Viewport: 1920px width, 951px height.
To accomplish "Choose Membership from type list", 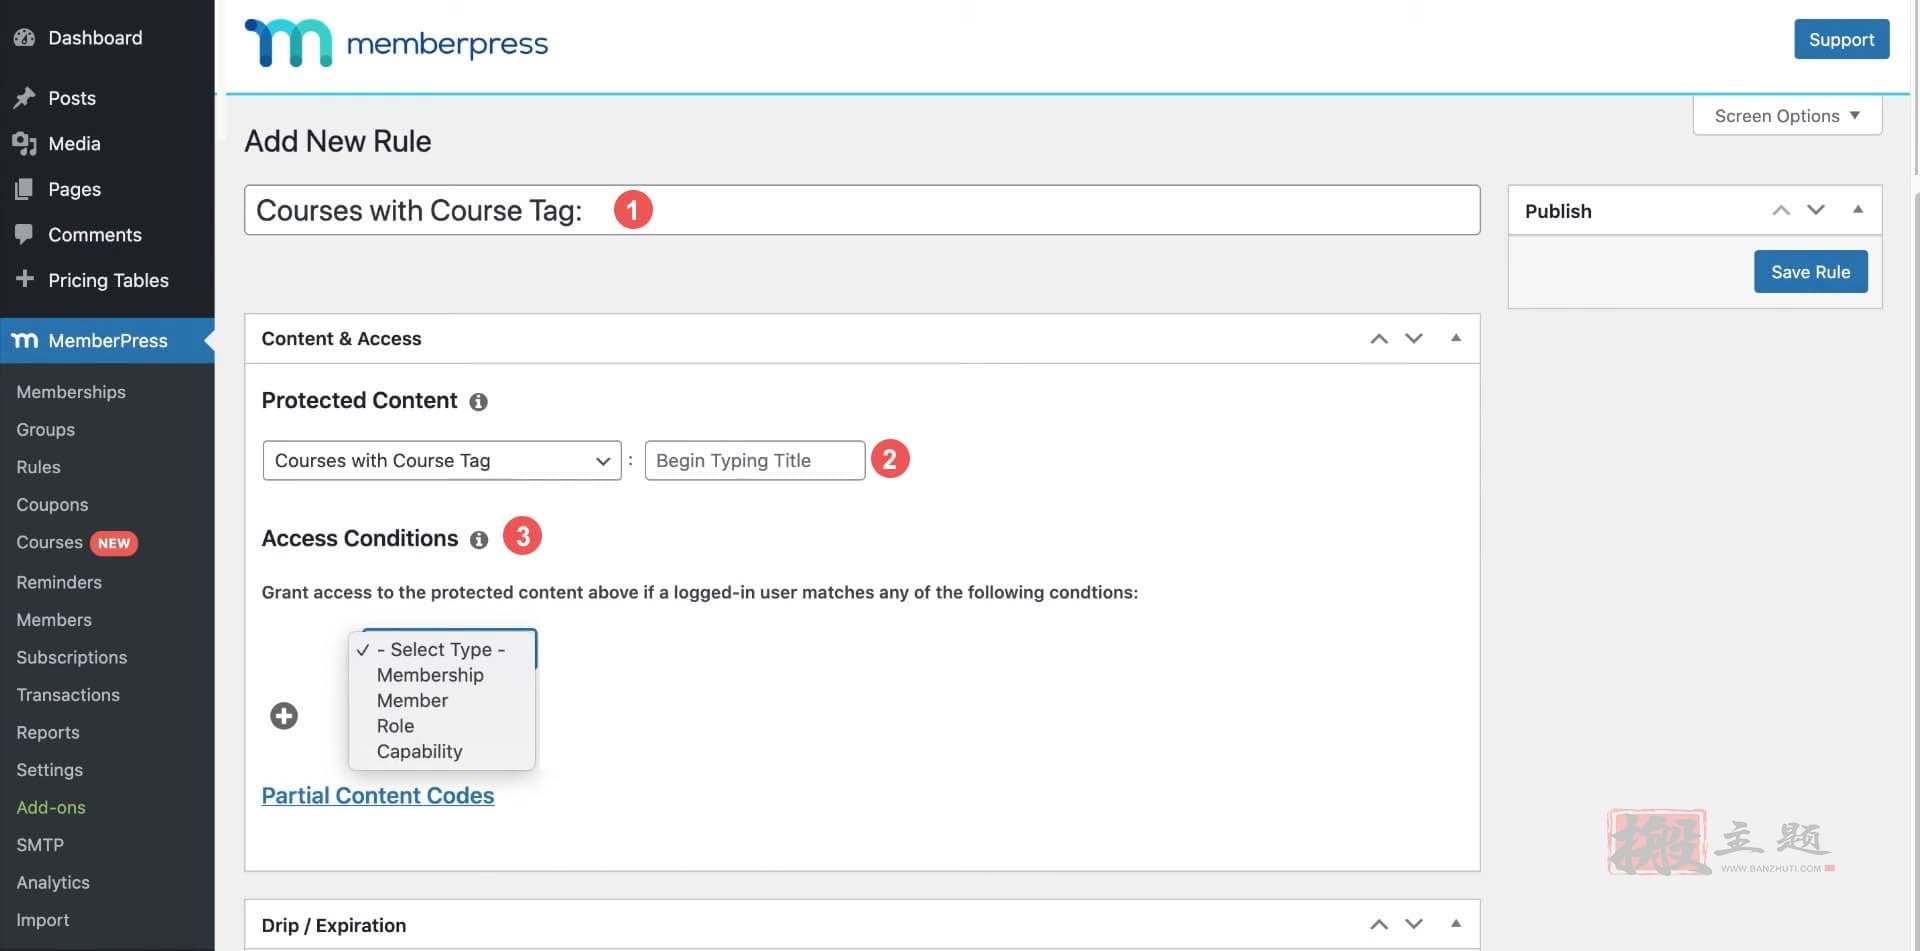I will pyautogui.click(x=441, y=675).
